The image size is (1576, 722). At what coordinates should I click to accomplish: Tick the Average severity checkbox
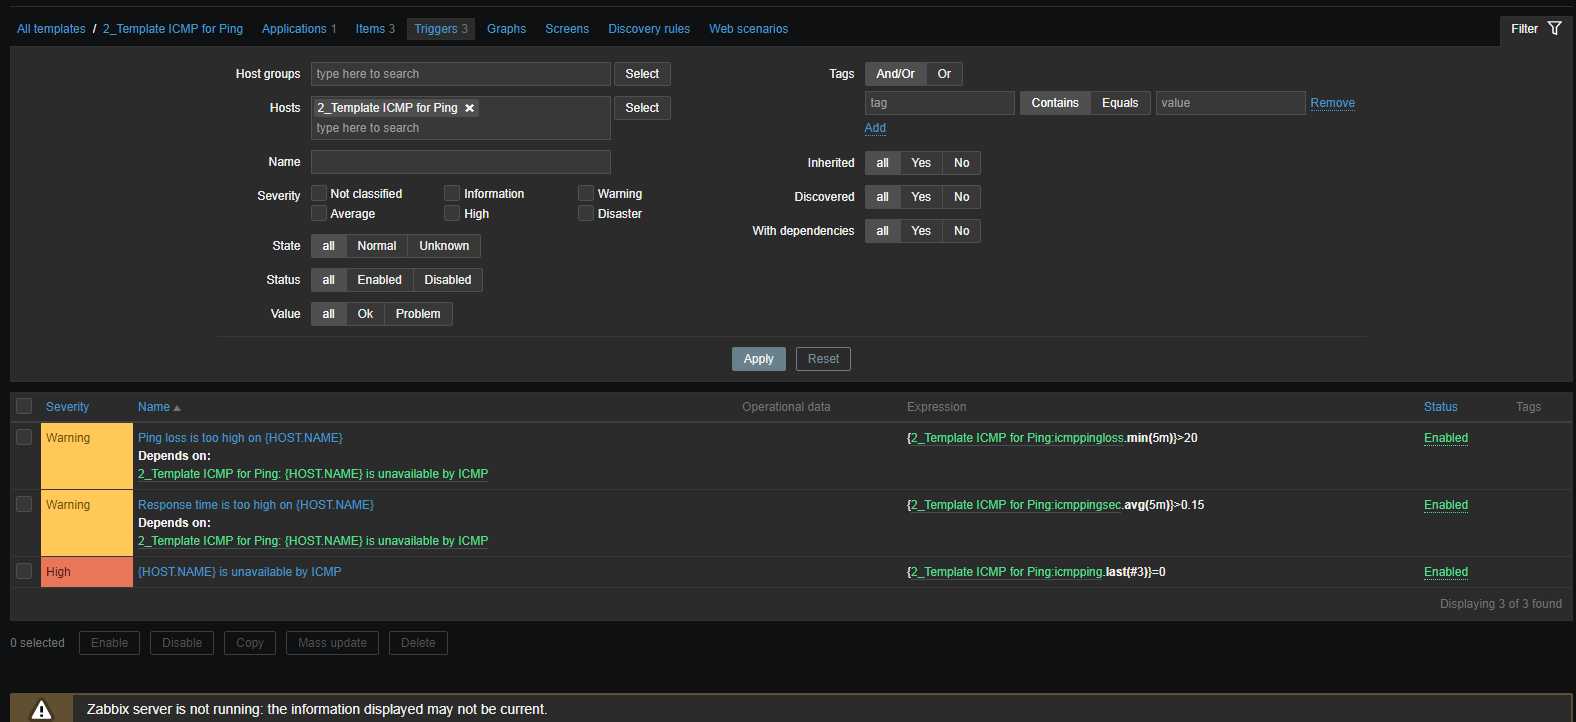(319, 213)
